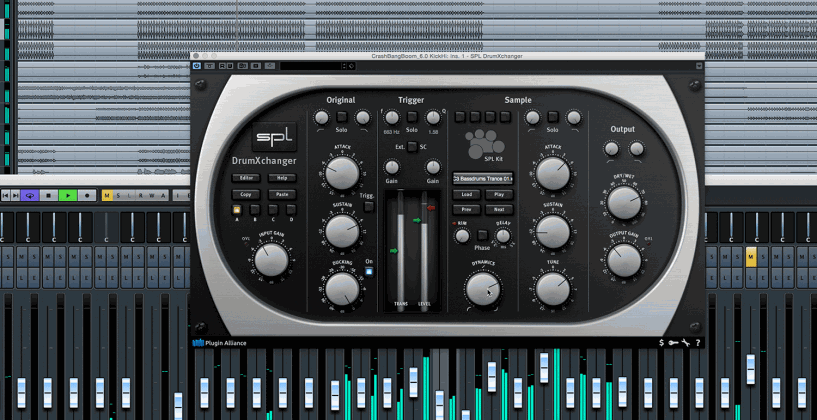
Task: Click the TRANS threshold meter slider
Action: [x=400, y=251]
